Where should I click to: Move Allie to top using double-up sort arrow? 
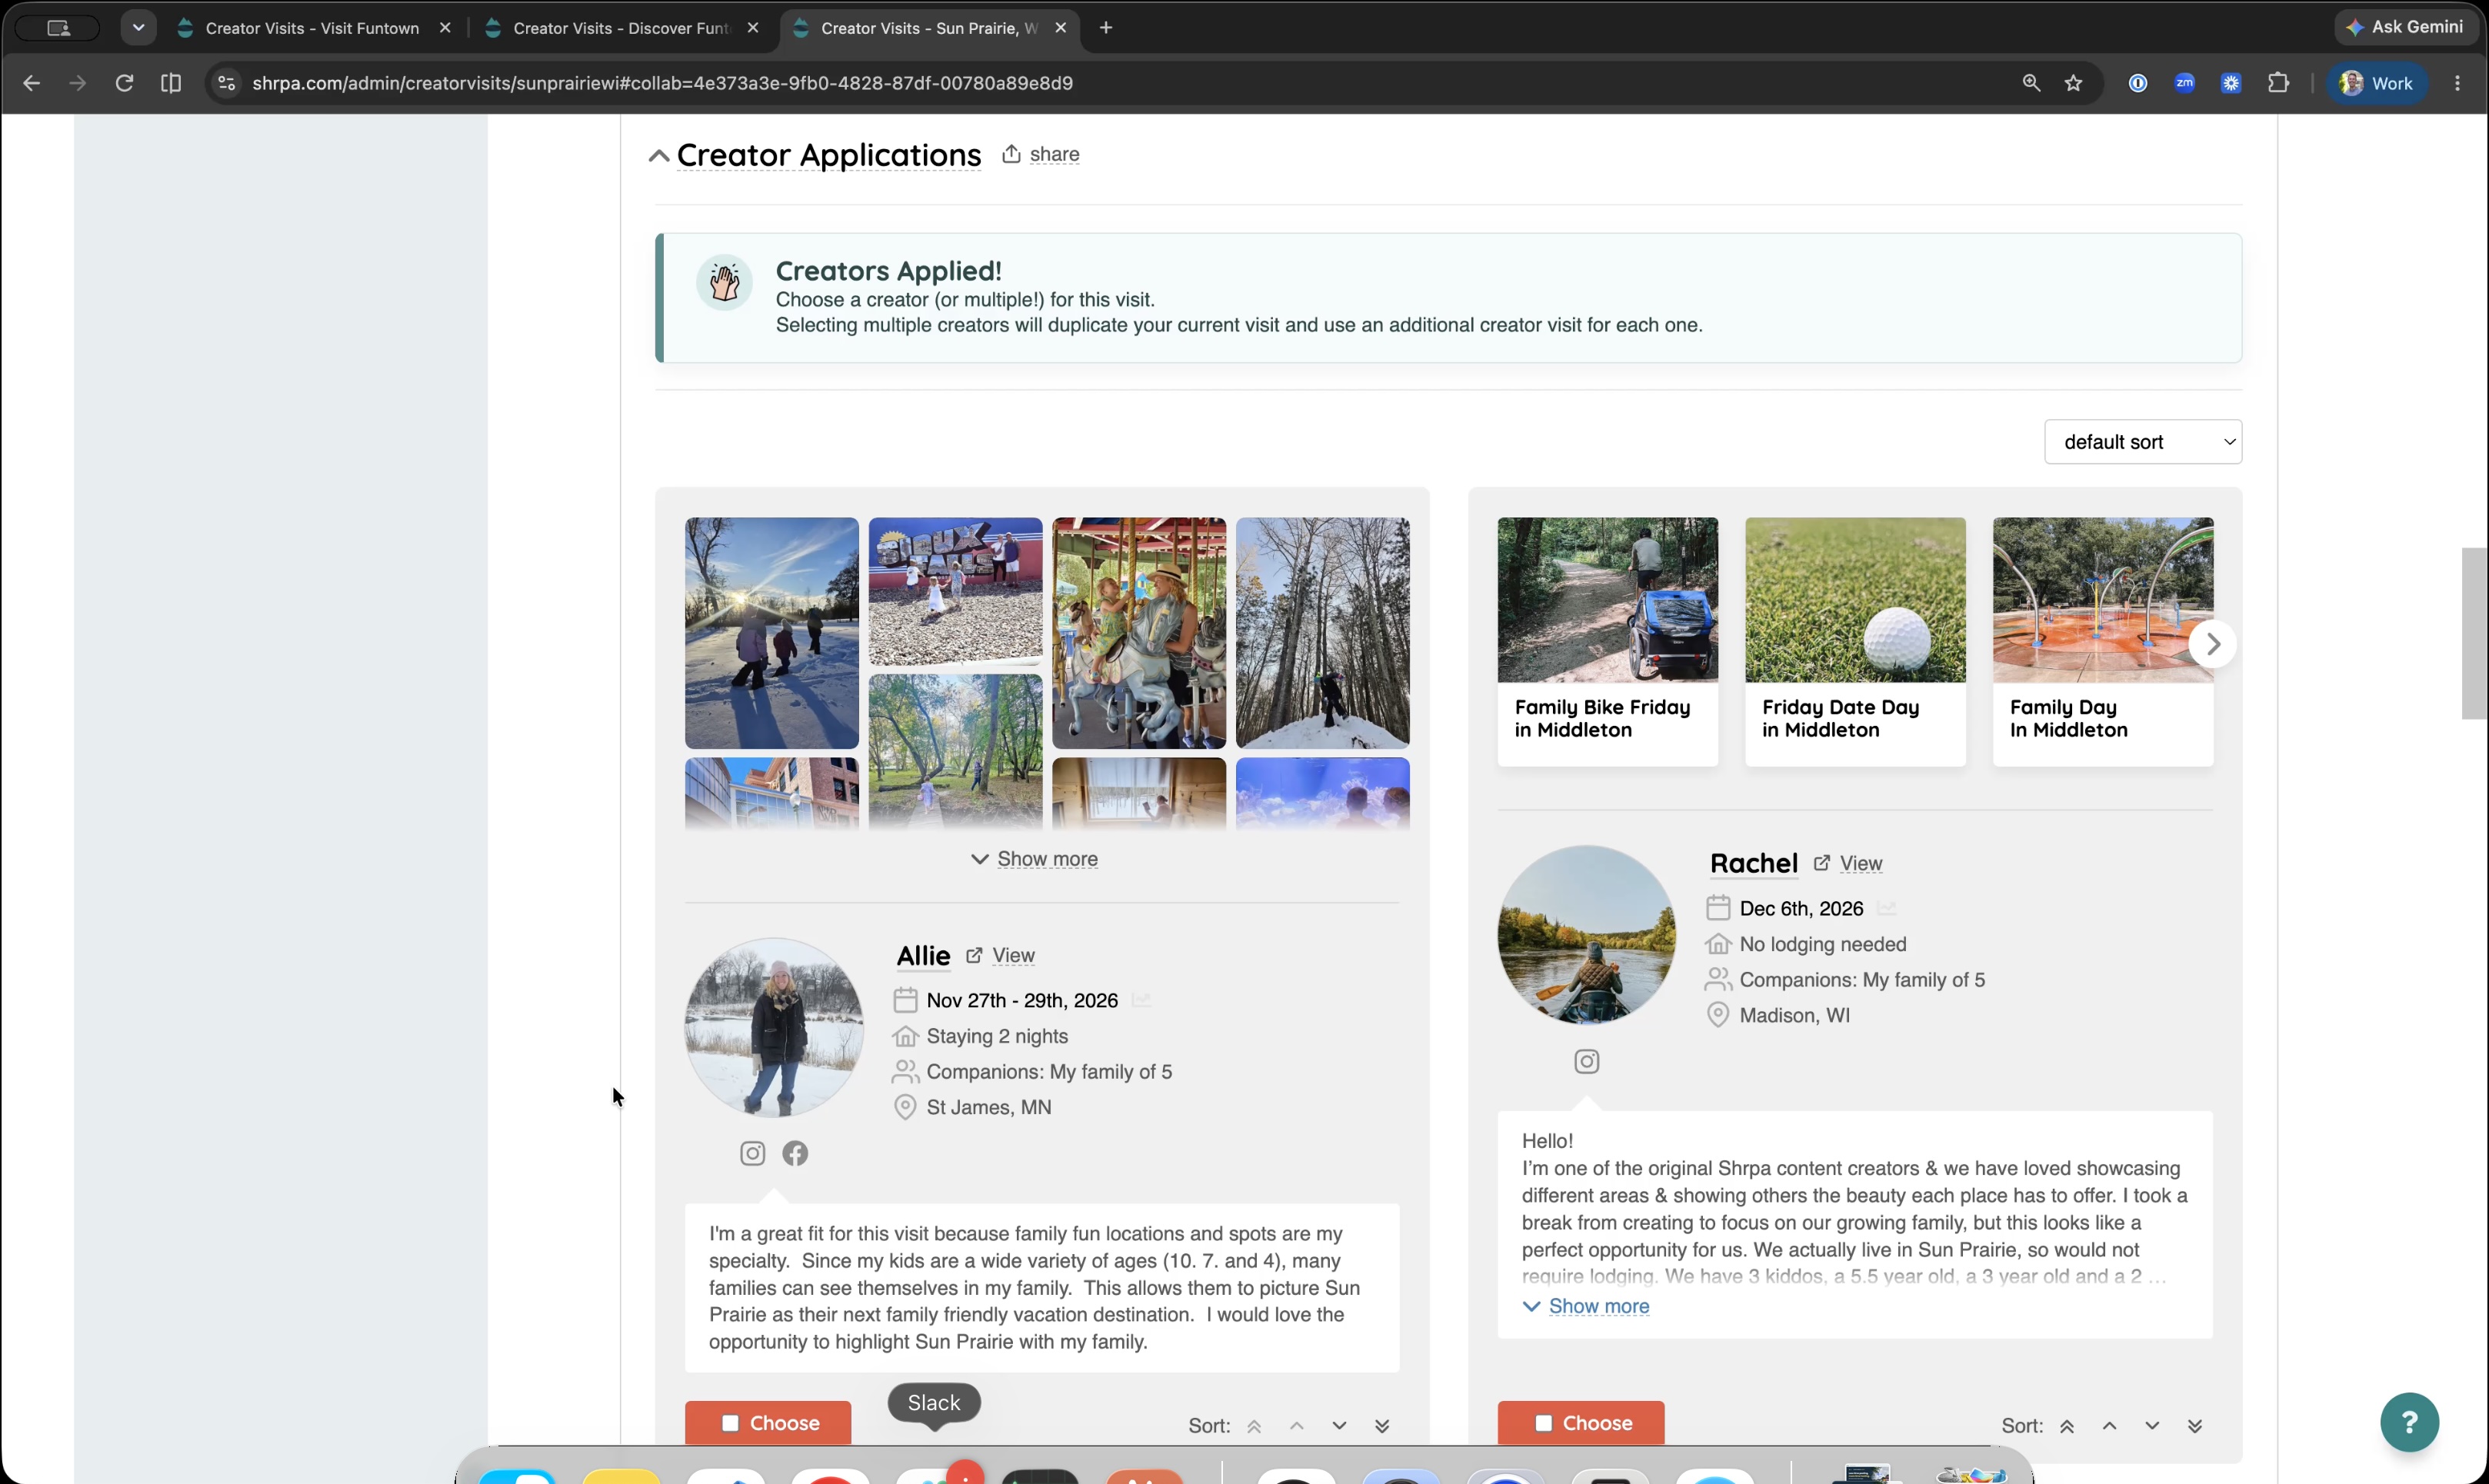pyautogui.click(x=1254, y=1426)
